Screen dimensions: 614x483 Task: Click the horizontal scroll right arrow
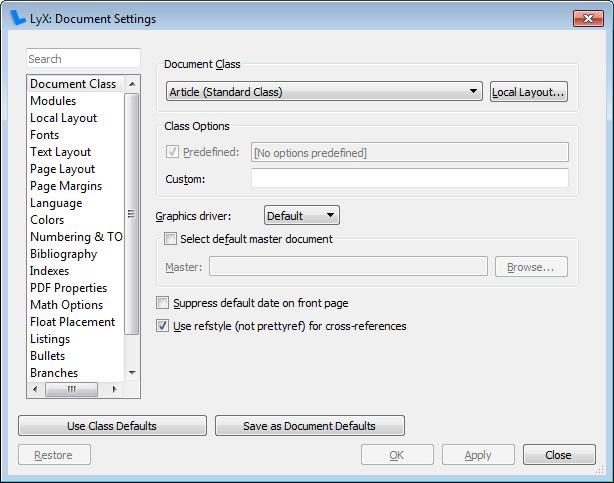(x=114, y=389)
